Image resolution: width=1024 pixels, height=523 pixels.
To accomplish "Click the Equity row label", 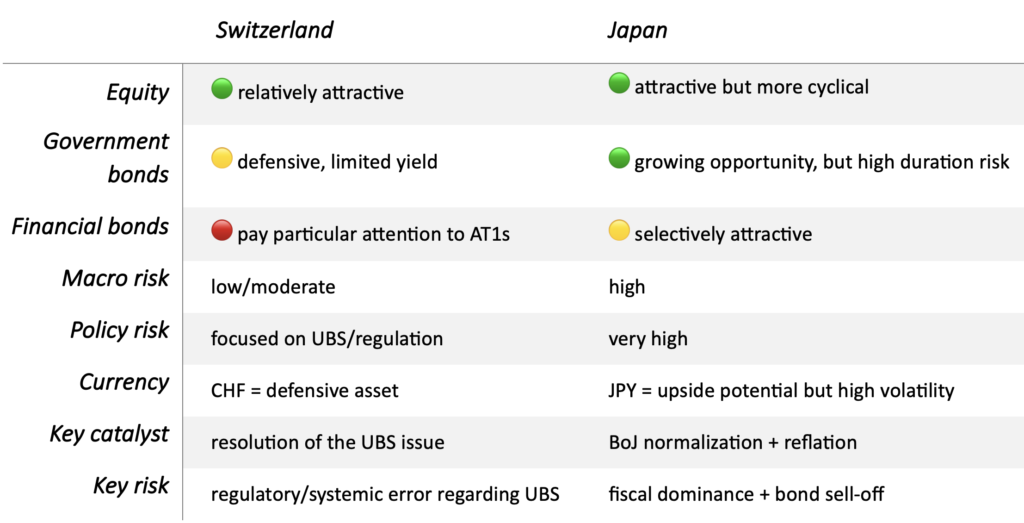I will coord(138,93).
